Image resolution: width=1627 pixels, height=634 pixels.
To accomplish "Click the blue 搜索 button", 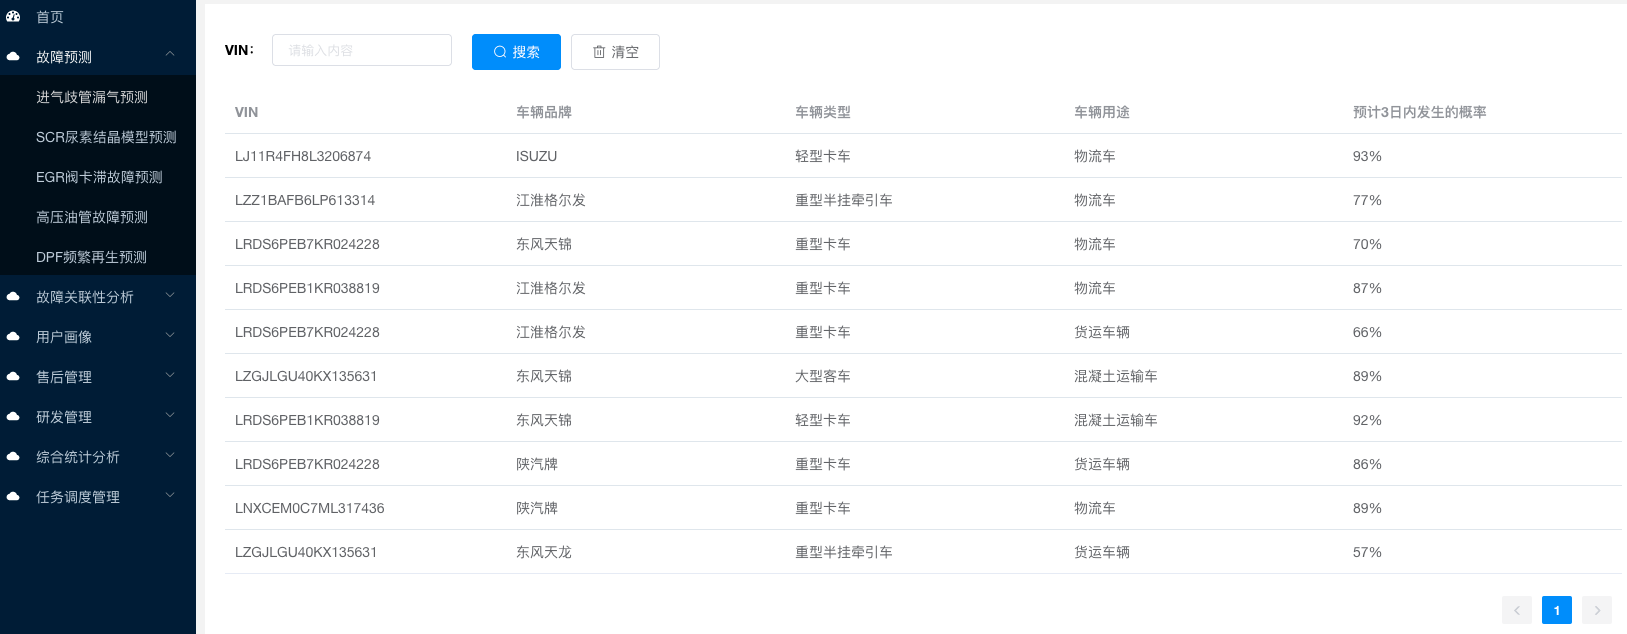I will [516, 52].
